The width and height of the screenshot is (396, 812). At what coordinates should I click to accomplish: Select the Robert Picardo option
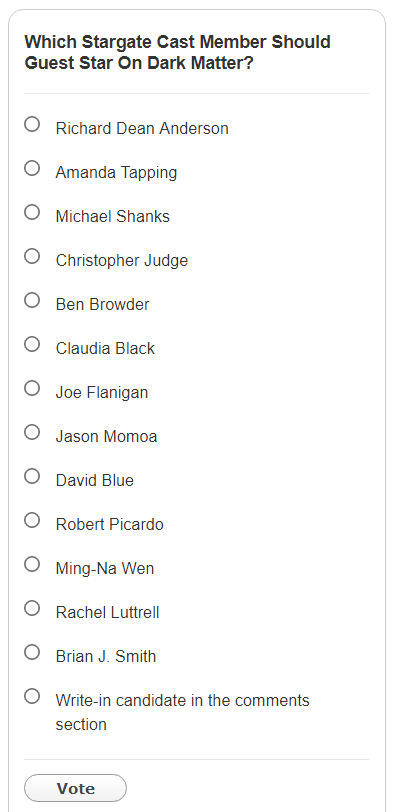coord(32,520)
